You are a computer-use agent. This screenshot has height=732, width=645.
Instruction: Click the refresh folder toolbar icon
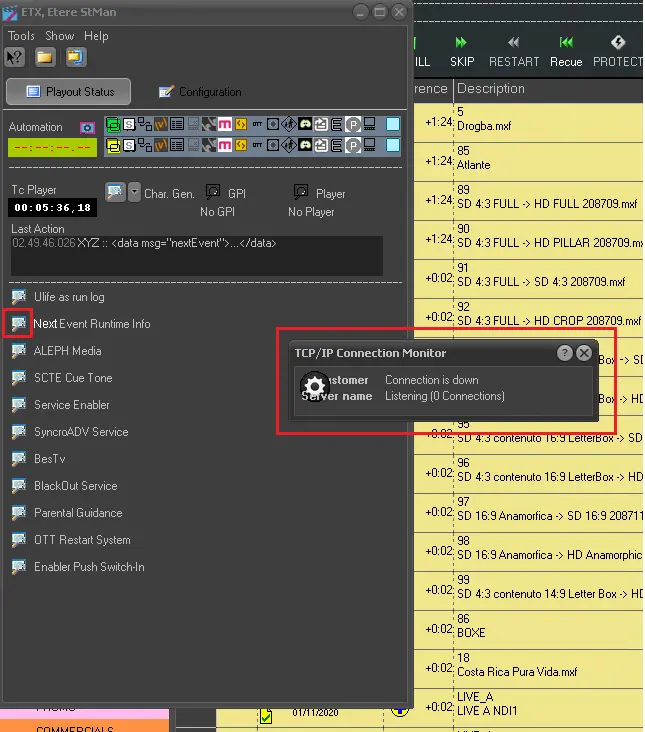pos(75,57)
